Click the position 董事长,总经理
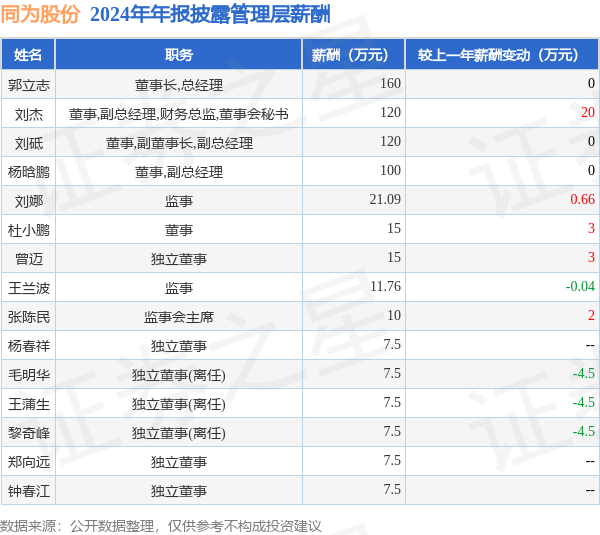The height and width of the screenshot is (535, 600). [x=179, y=85]
